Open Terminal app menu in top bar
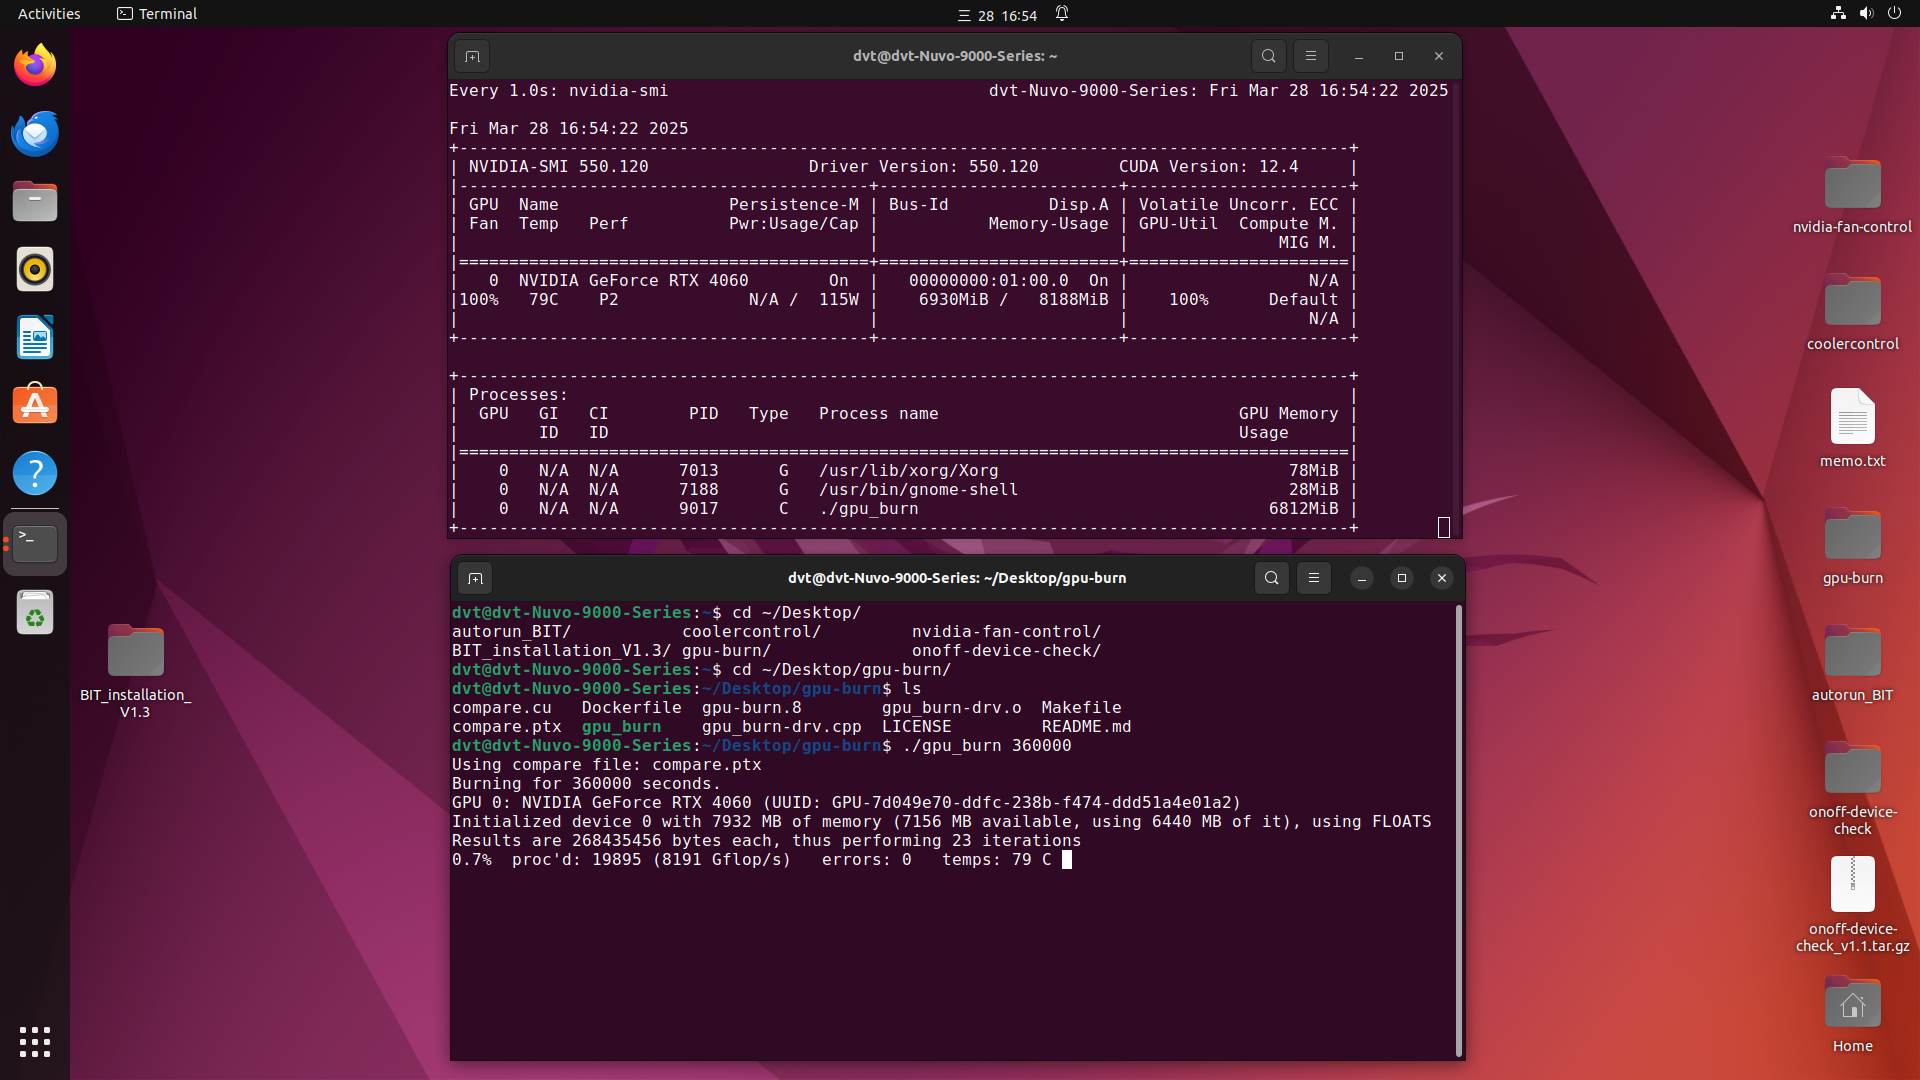The width and height of the screenshot is (1920, 1080). pos(157,14)
